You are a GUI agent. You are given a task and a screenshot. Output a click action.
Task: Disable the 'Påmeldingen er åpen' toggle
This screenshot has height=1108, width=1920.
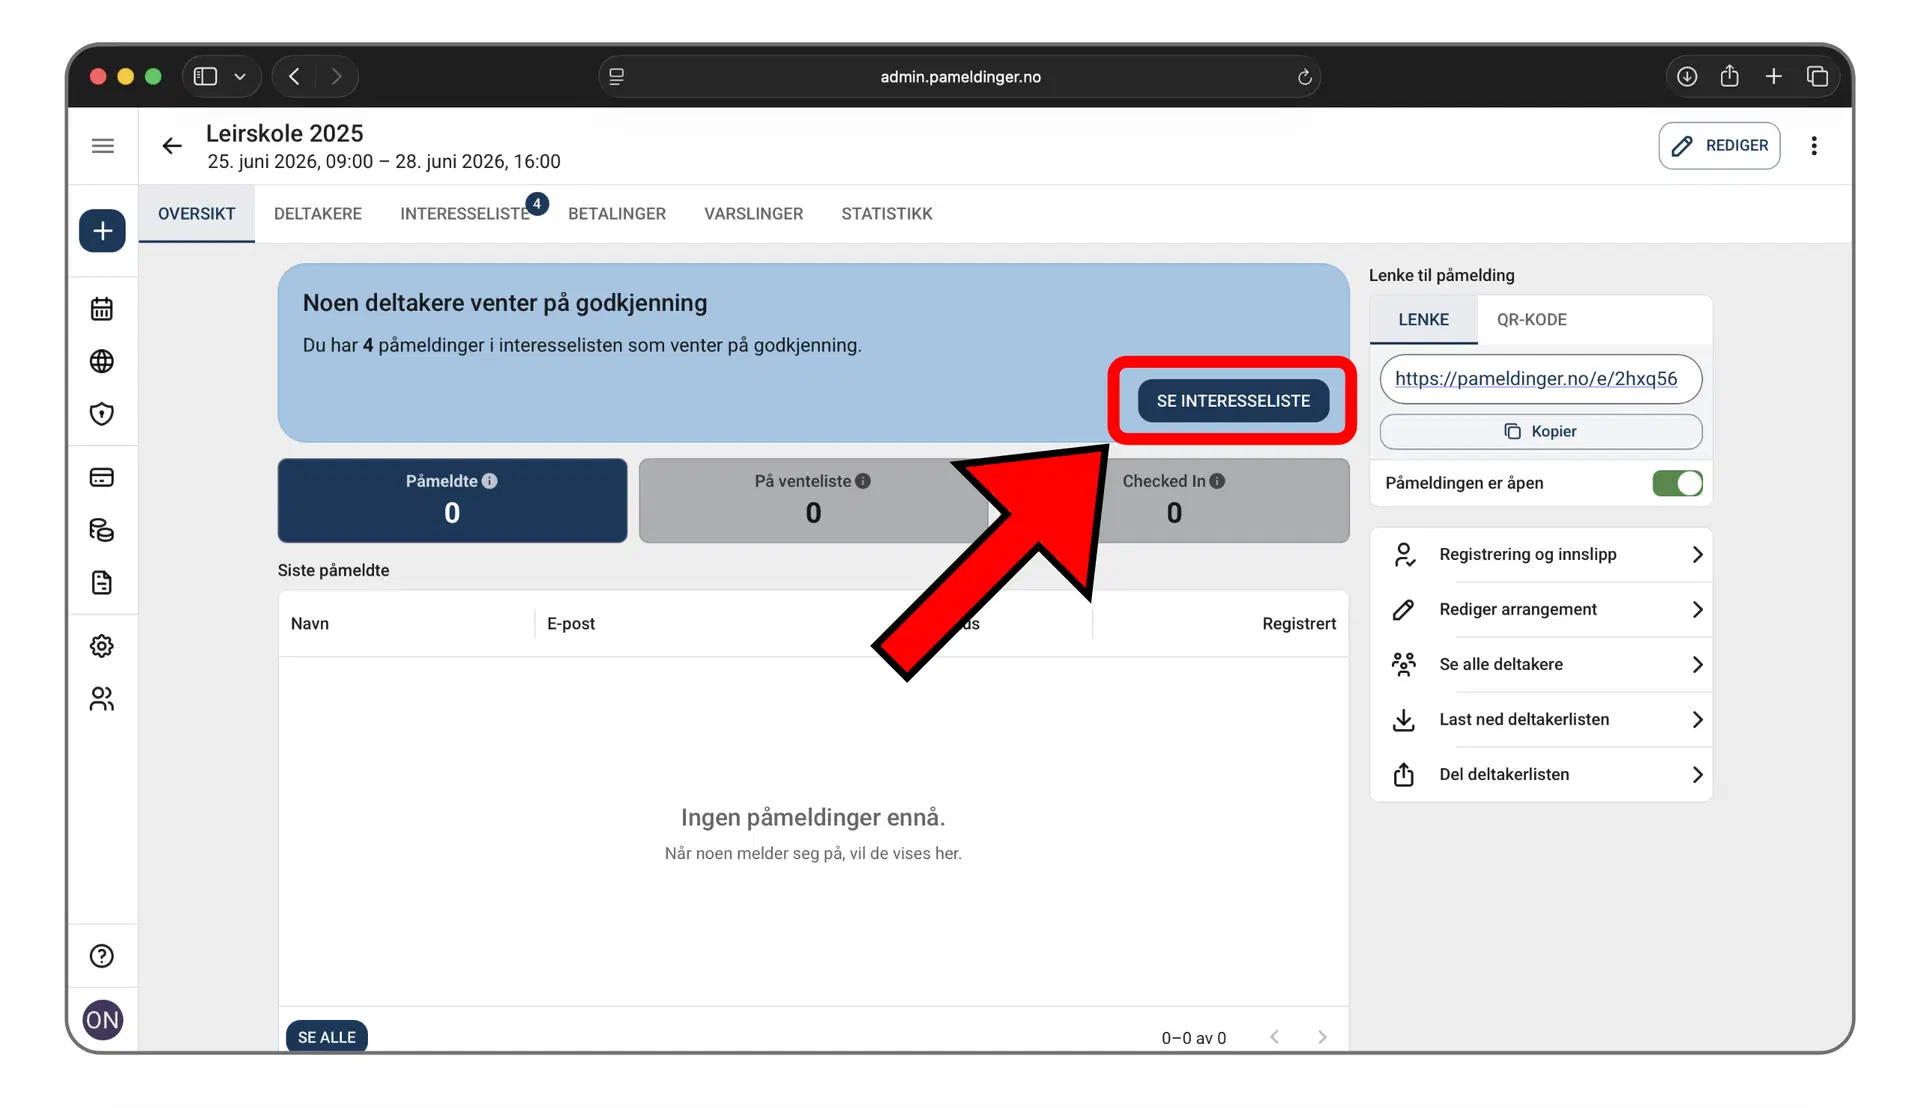(x=1677, y=483)
